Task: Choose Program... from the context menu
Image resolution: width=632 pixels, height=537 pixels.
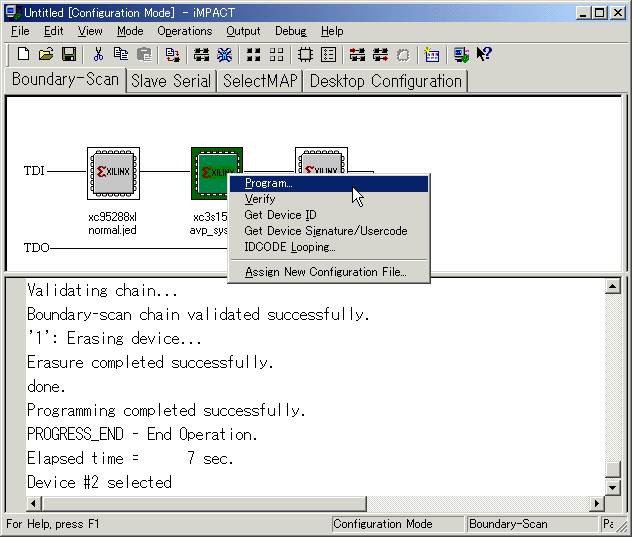Action: click(x=329, y=183)
